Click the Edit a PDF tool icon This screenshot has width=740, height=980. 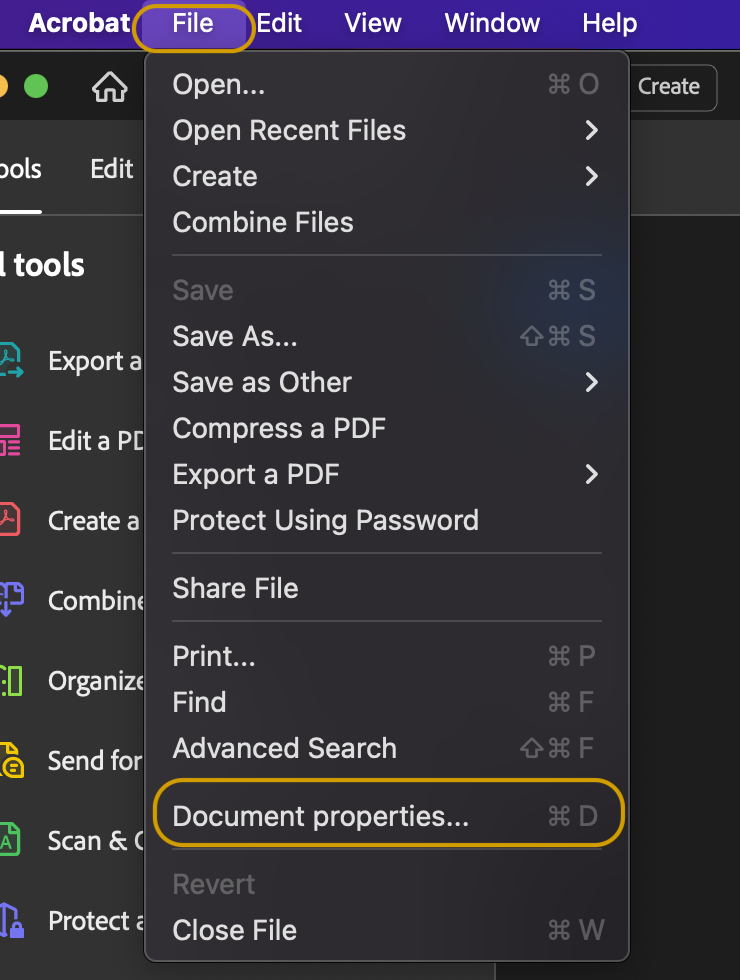(10, 441)
